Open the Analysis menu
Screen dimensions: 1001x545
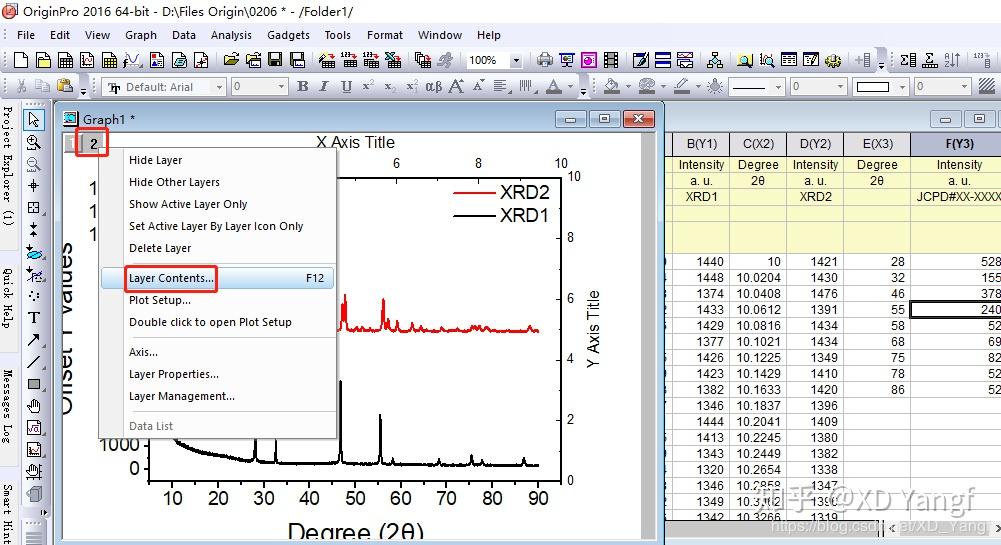[x=231, y=35]
